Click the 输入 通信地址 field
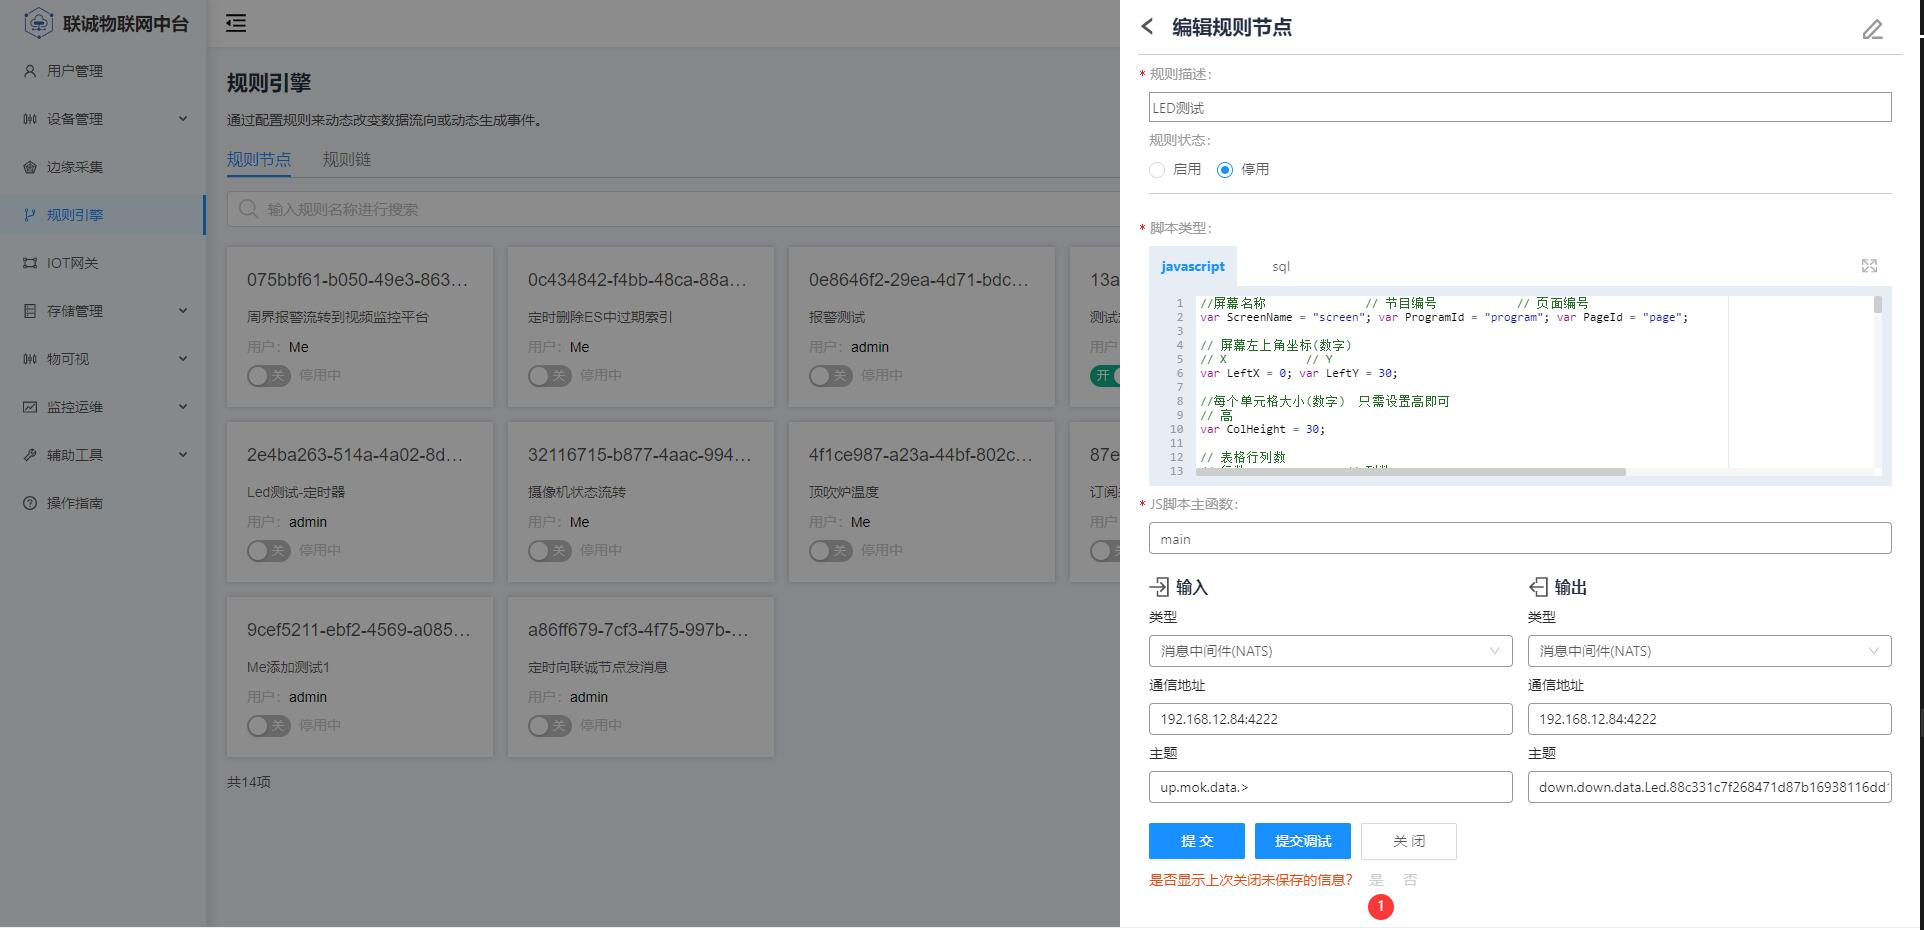 1330,719
